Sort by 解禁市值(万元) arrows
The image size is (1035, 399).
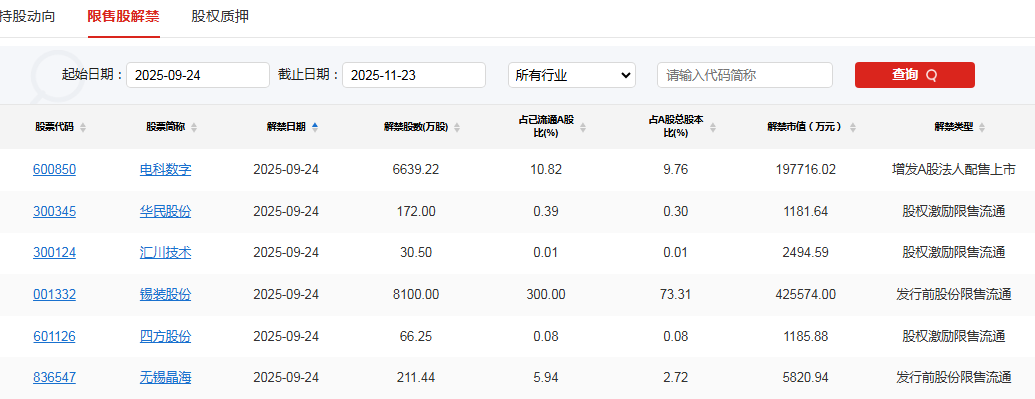pyautogui.click(x=853, y=127)
